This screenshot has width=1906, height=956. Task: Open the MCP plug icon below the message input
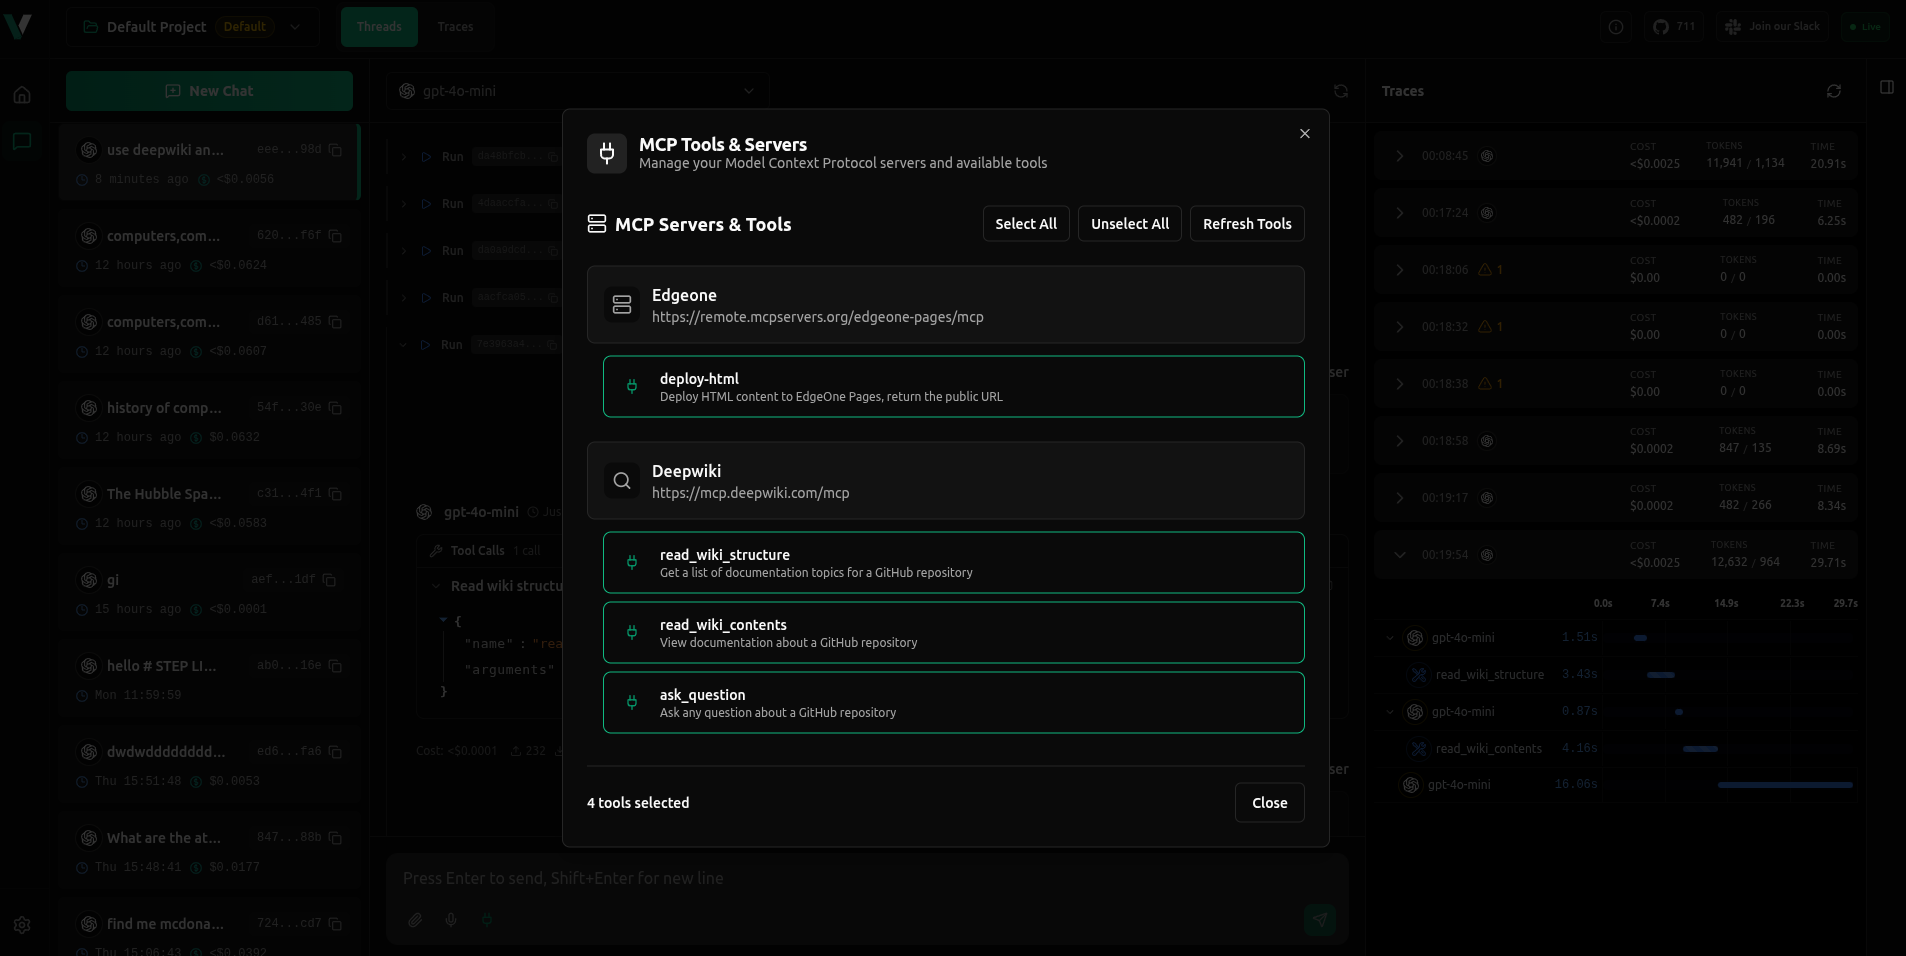pyautogui.click(x=487, y=920)
